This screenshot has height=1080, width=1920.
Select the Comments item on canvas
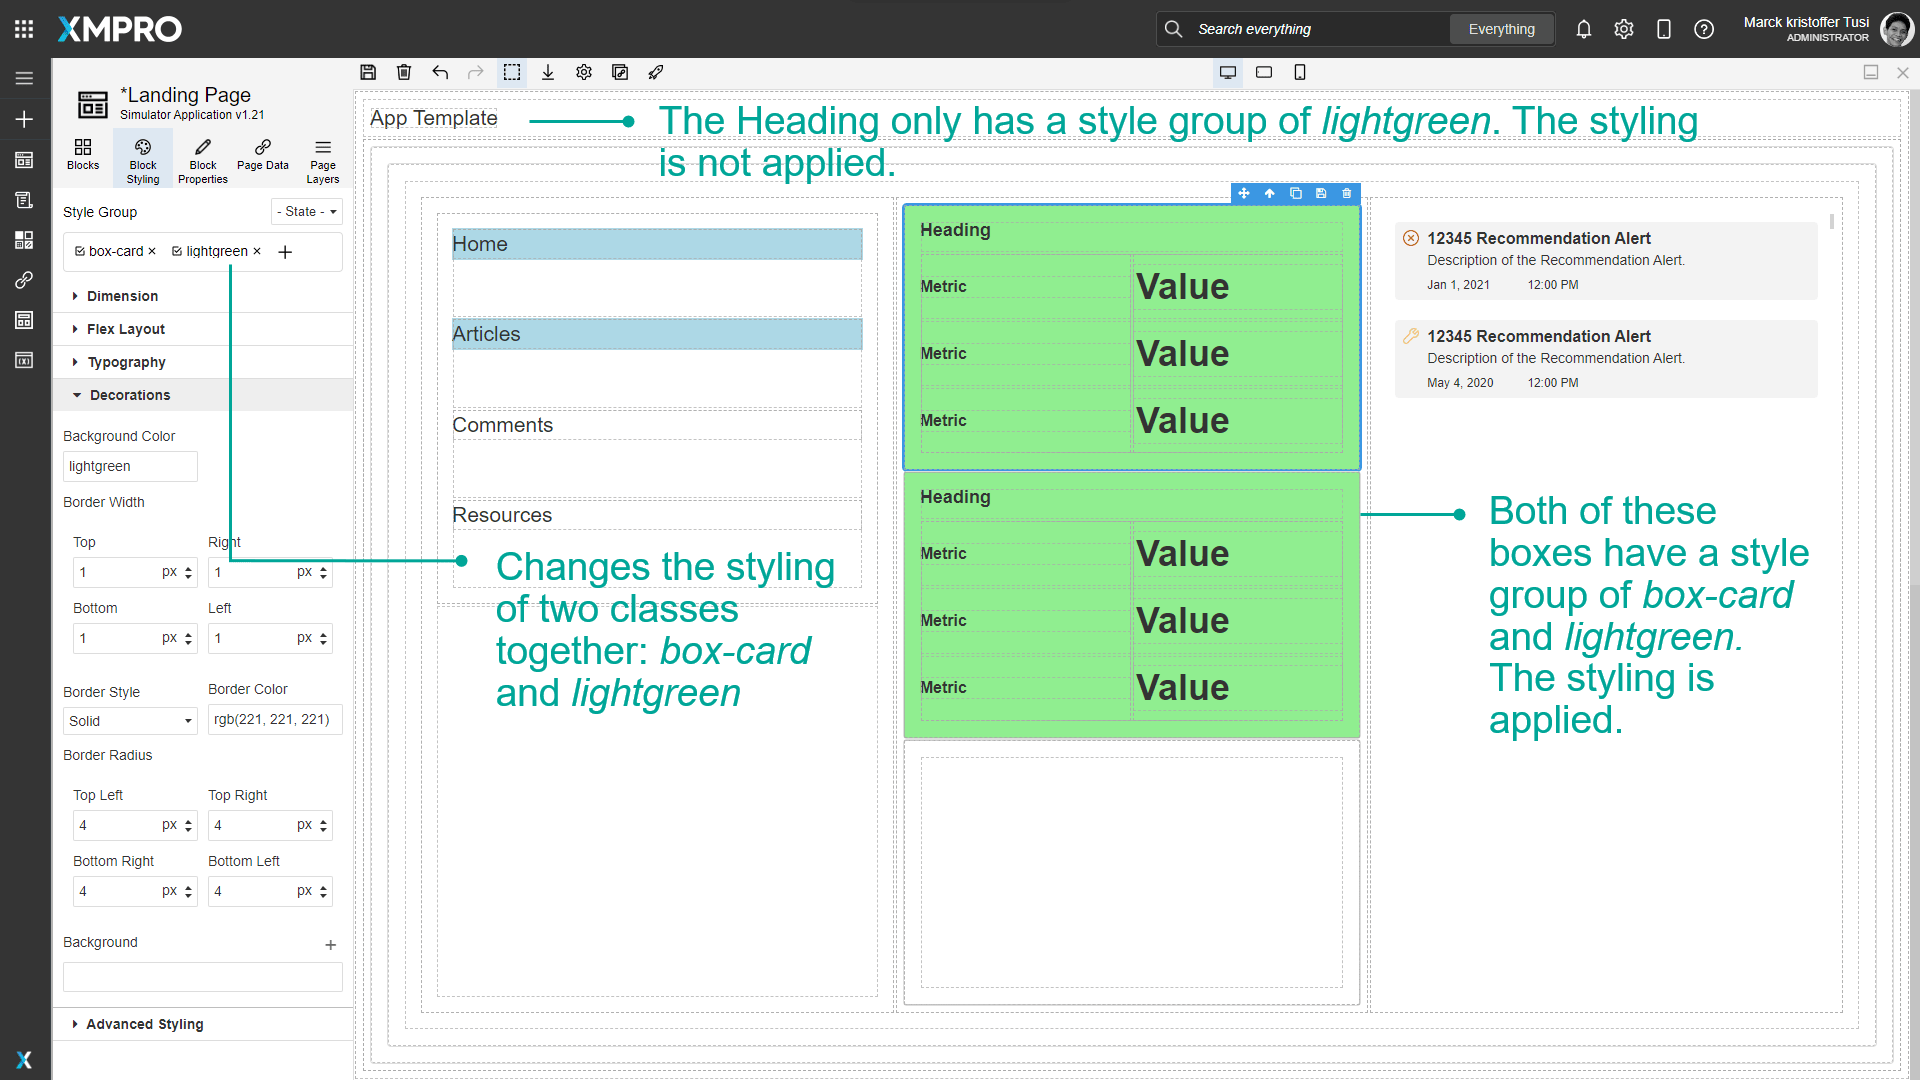657,425
